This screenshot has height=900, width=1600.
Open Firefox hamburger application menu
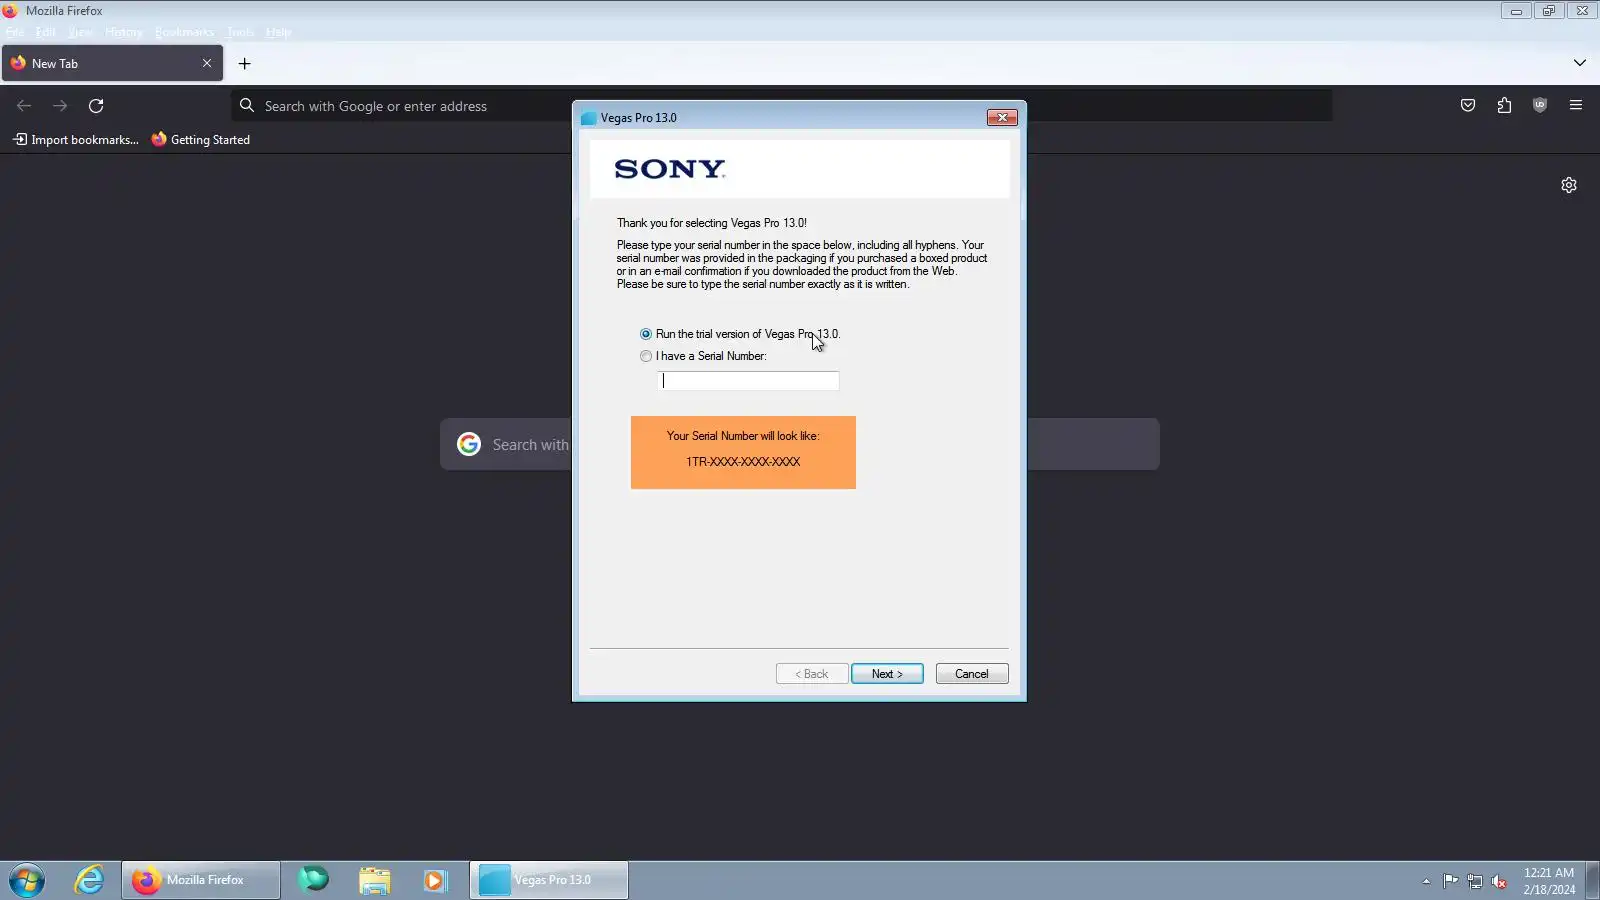1576,106
